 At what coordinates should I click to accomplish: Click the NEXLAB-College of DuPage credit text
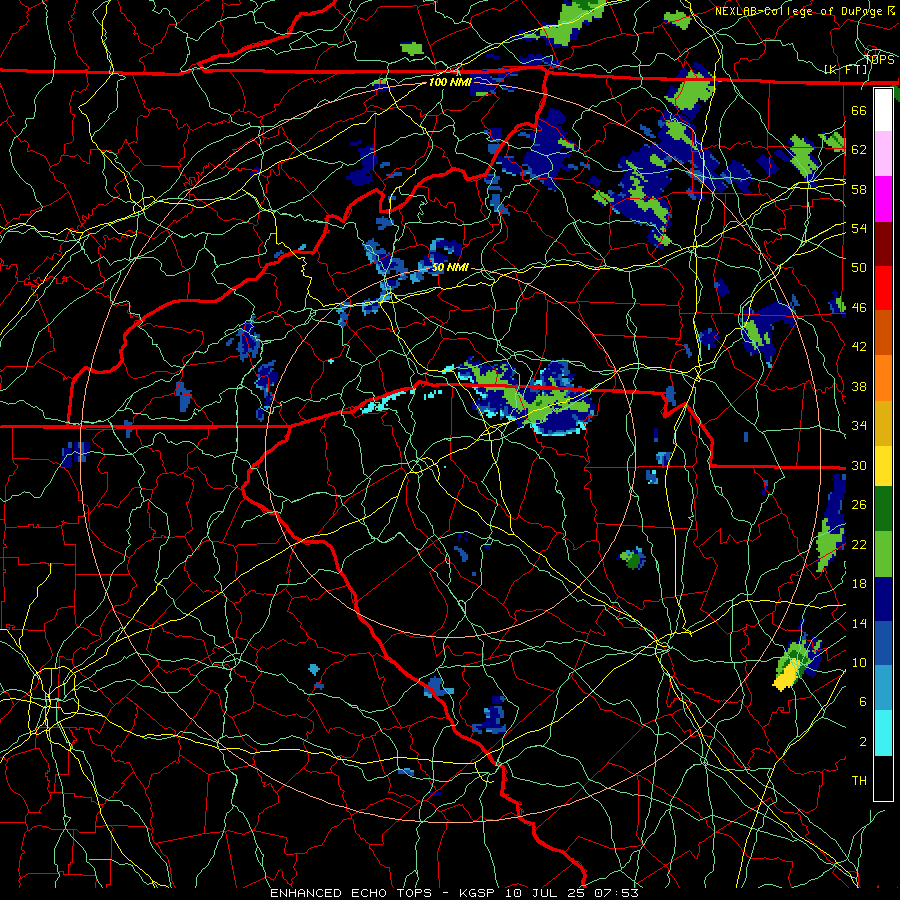pos(805,11)
